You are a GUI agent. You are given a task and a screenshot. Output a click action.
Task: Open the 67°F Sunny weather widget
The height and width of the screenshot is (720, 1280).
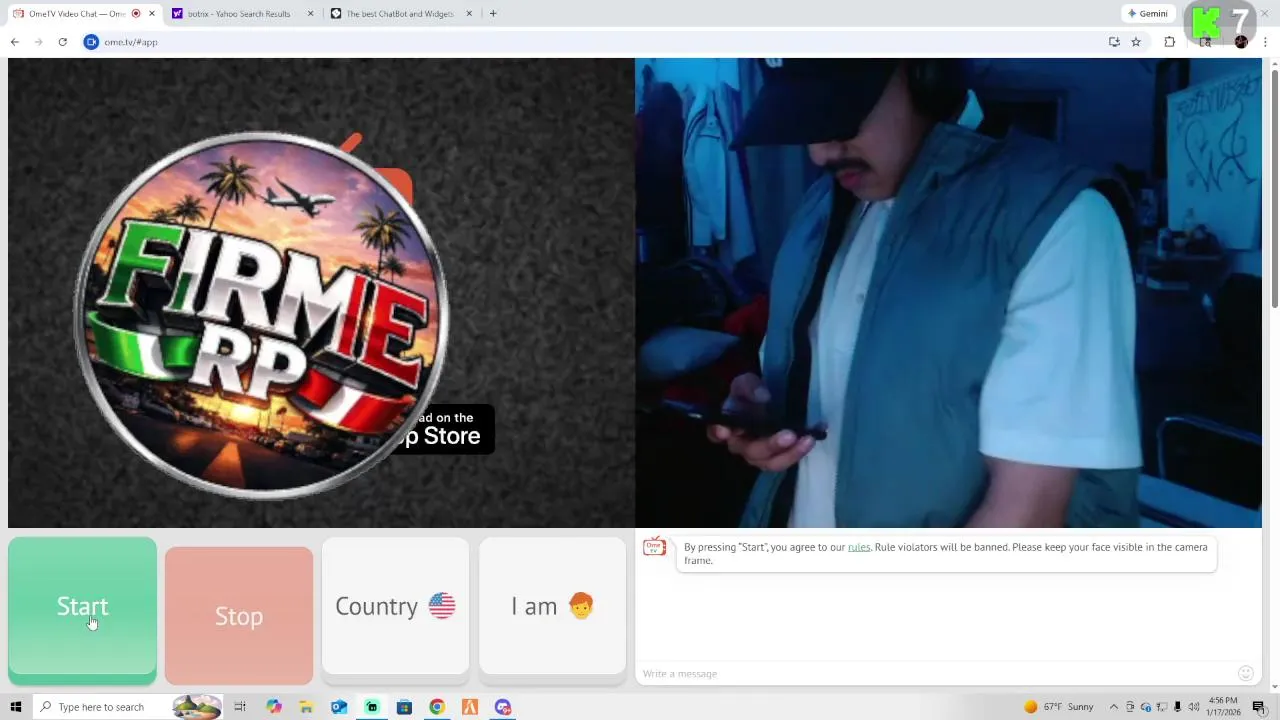tap(1059, 707)
